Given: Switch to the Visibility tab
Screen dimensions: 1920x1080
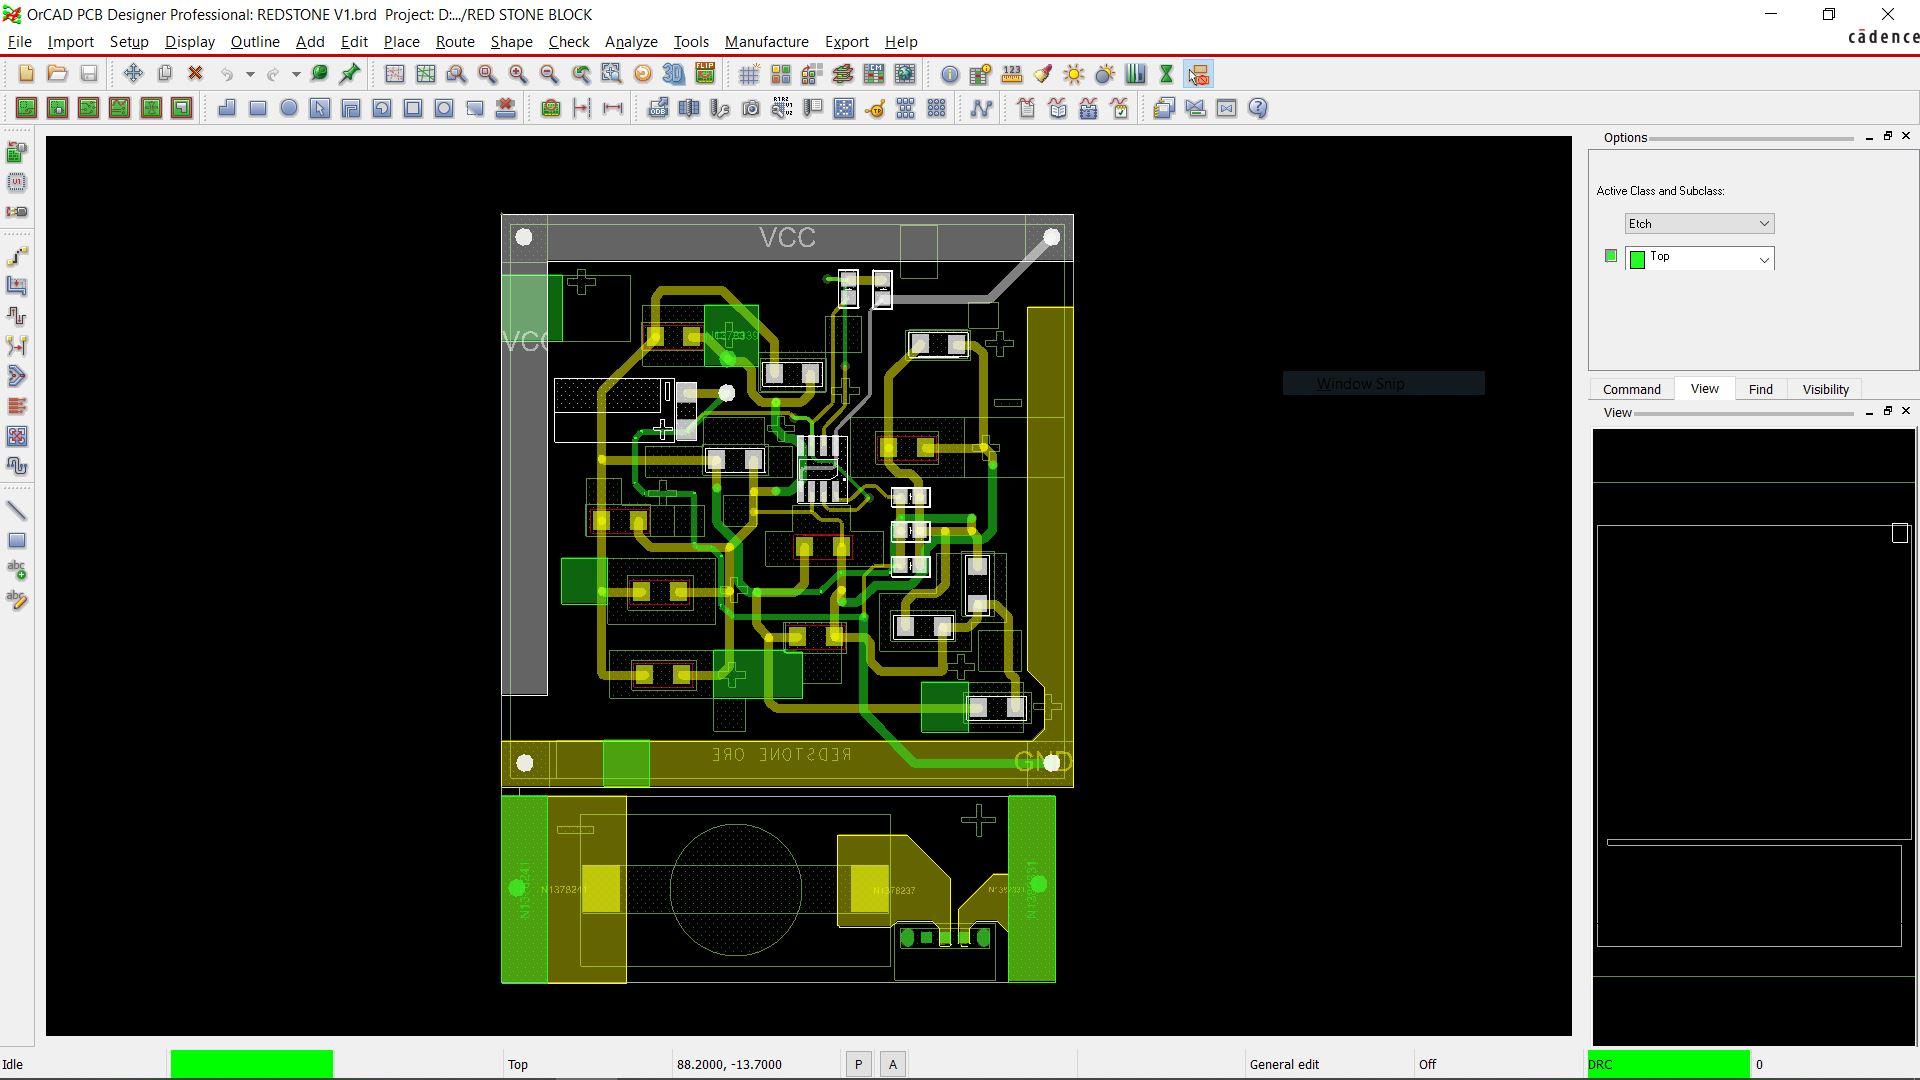Looking at the screenshot, I should [x=1825, y=389].
